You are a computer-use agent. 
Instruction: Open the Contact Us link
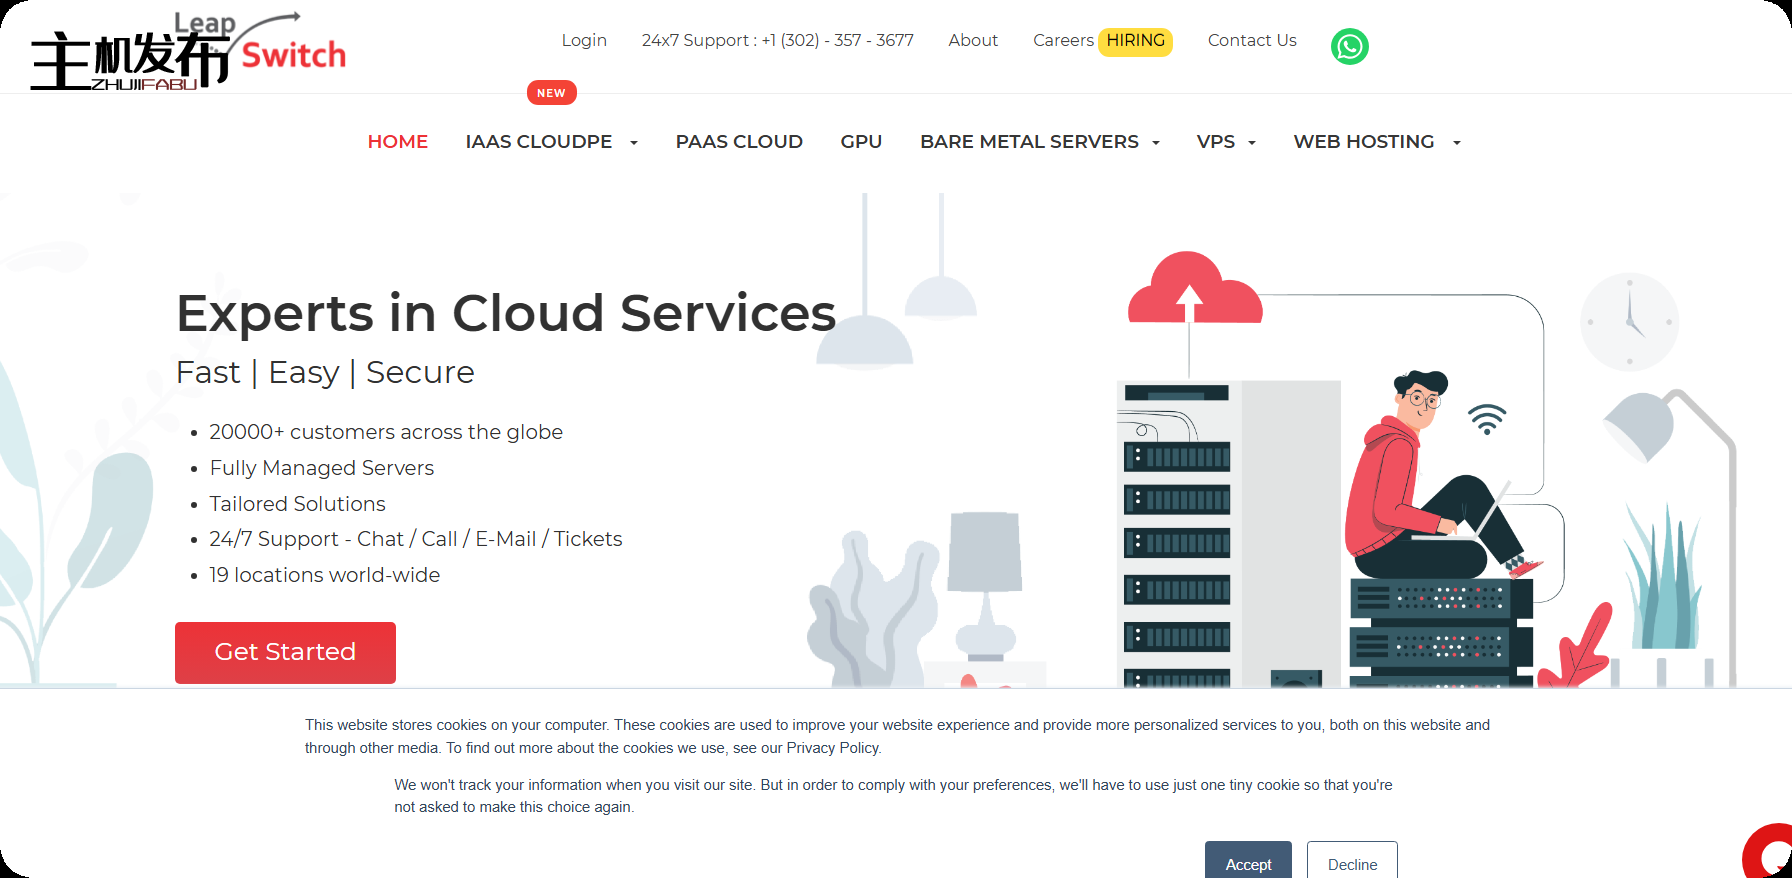click(1252, 40)
